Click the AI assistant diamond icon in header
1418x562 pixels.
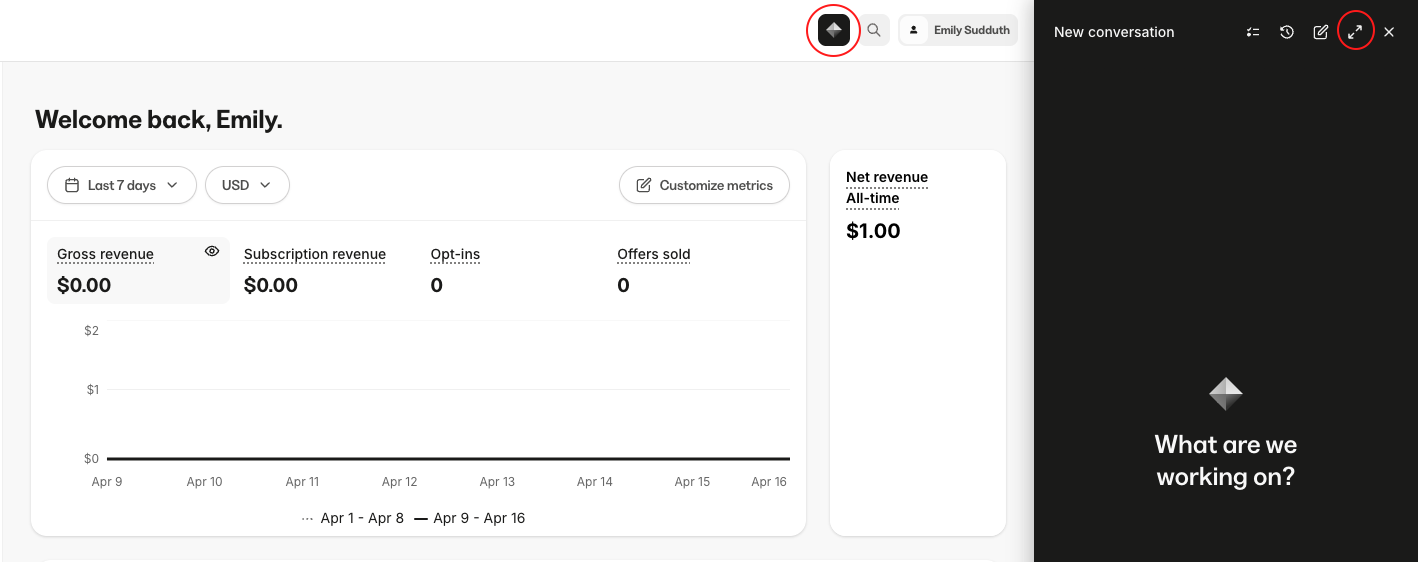coord(833,31)
